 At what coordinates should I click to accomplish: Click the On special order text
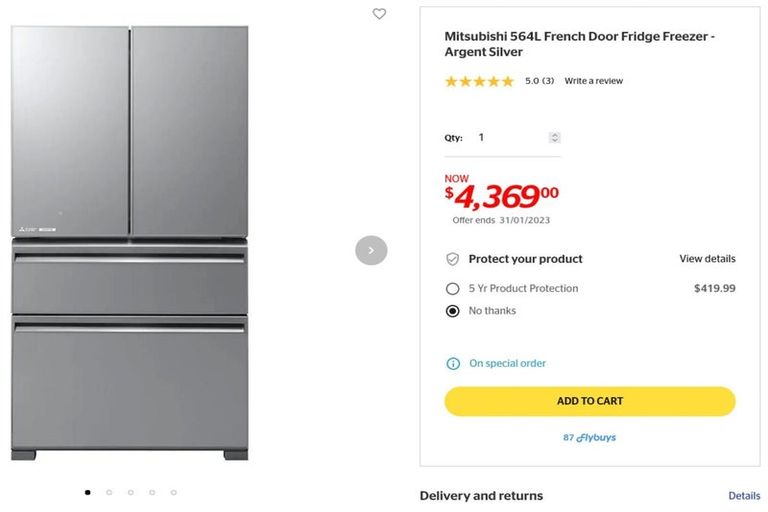507,364
